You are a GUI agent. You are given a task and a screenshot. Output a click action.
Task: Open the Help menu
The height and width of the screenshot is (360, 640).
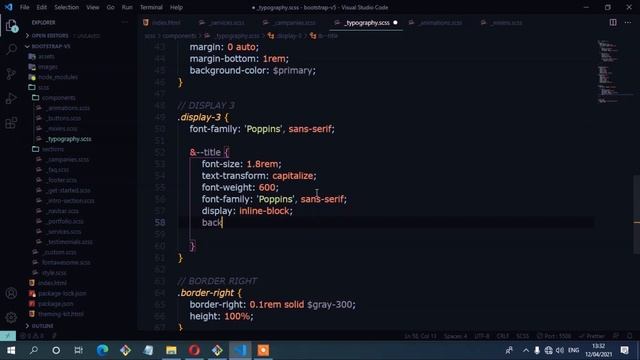click(176, 7)
